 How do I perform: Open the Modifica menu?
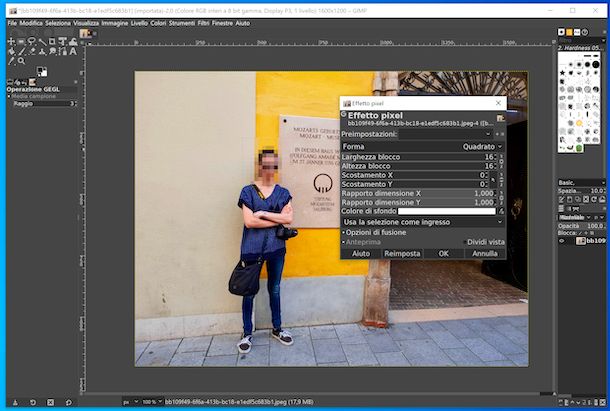[31, 23]
